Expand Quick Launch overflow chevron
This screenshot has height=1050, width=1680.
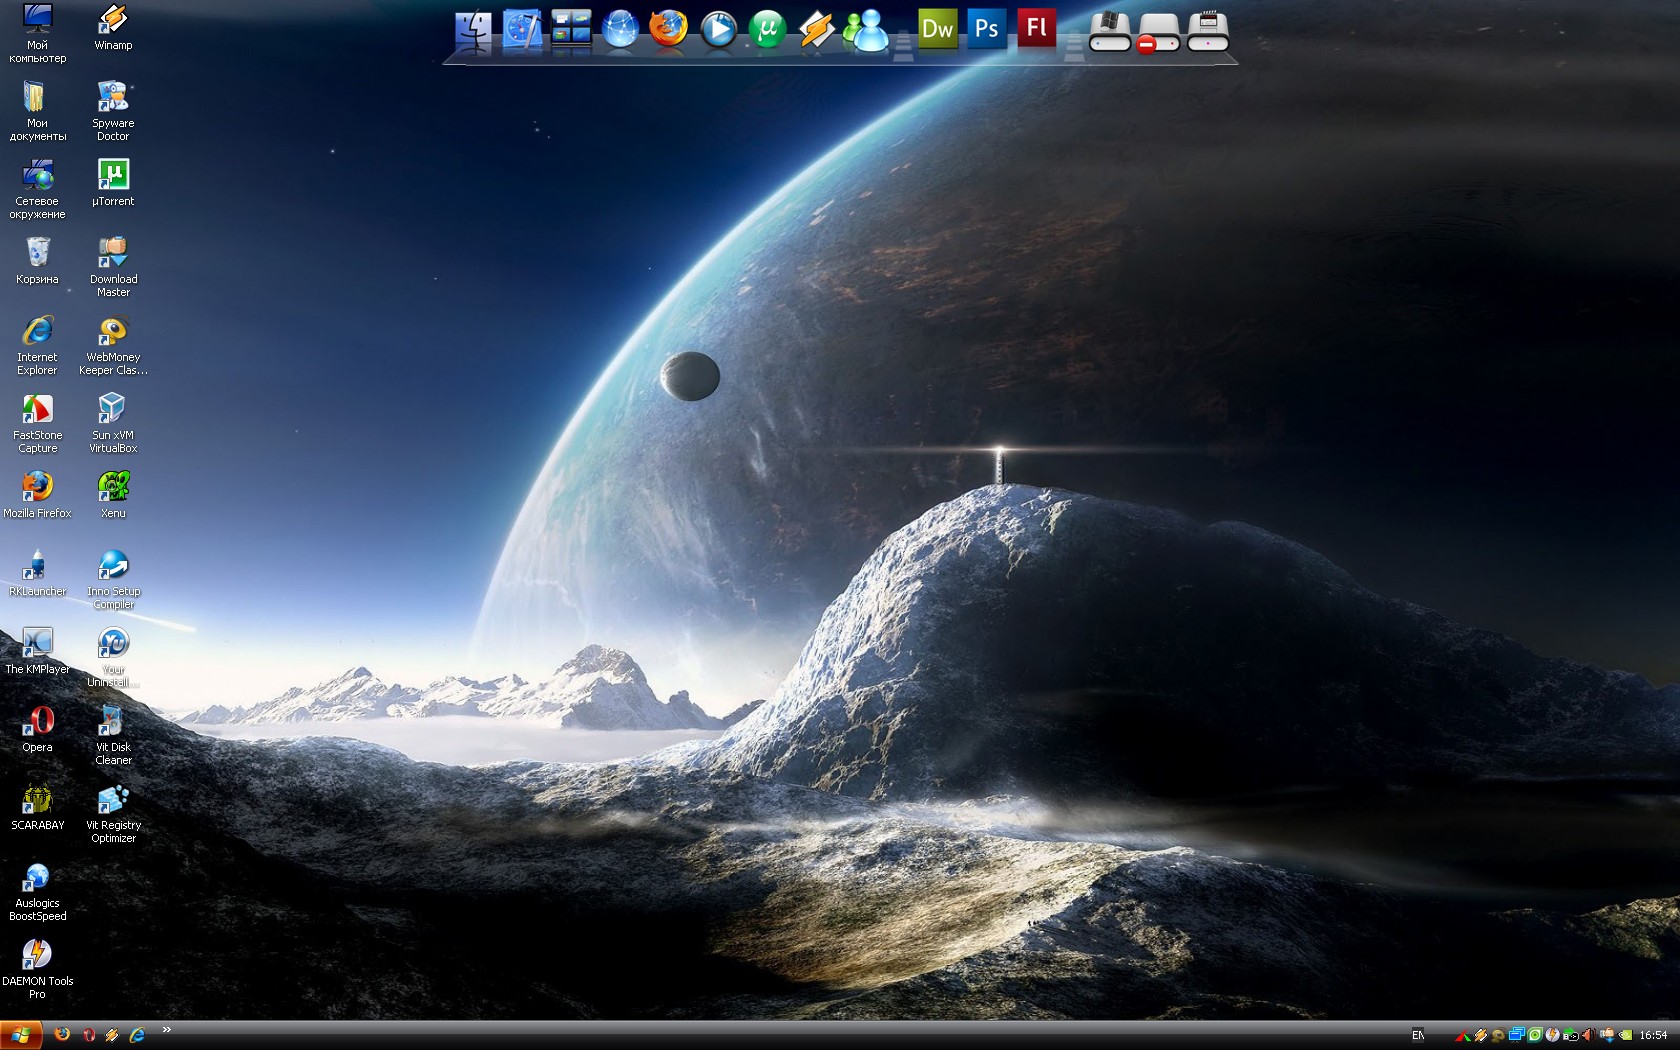click(x=166, y=1030)
